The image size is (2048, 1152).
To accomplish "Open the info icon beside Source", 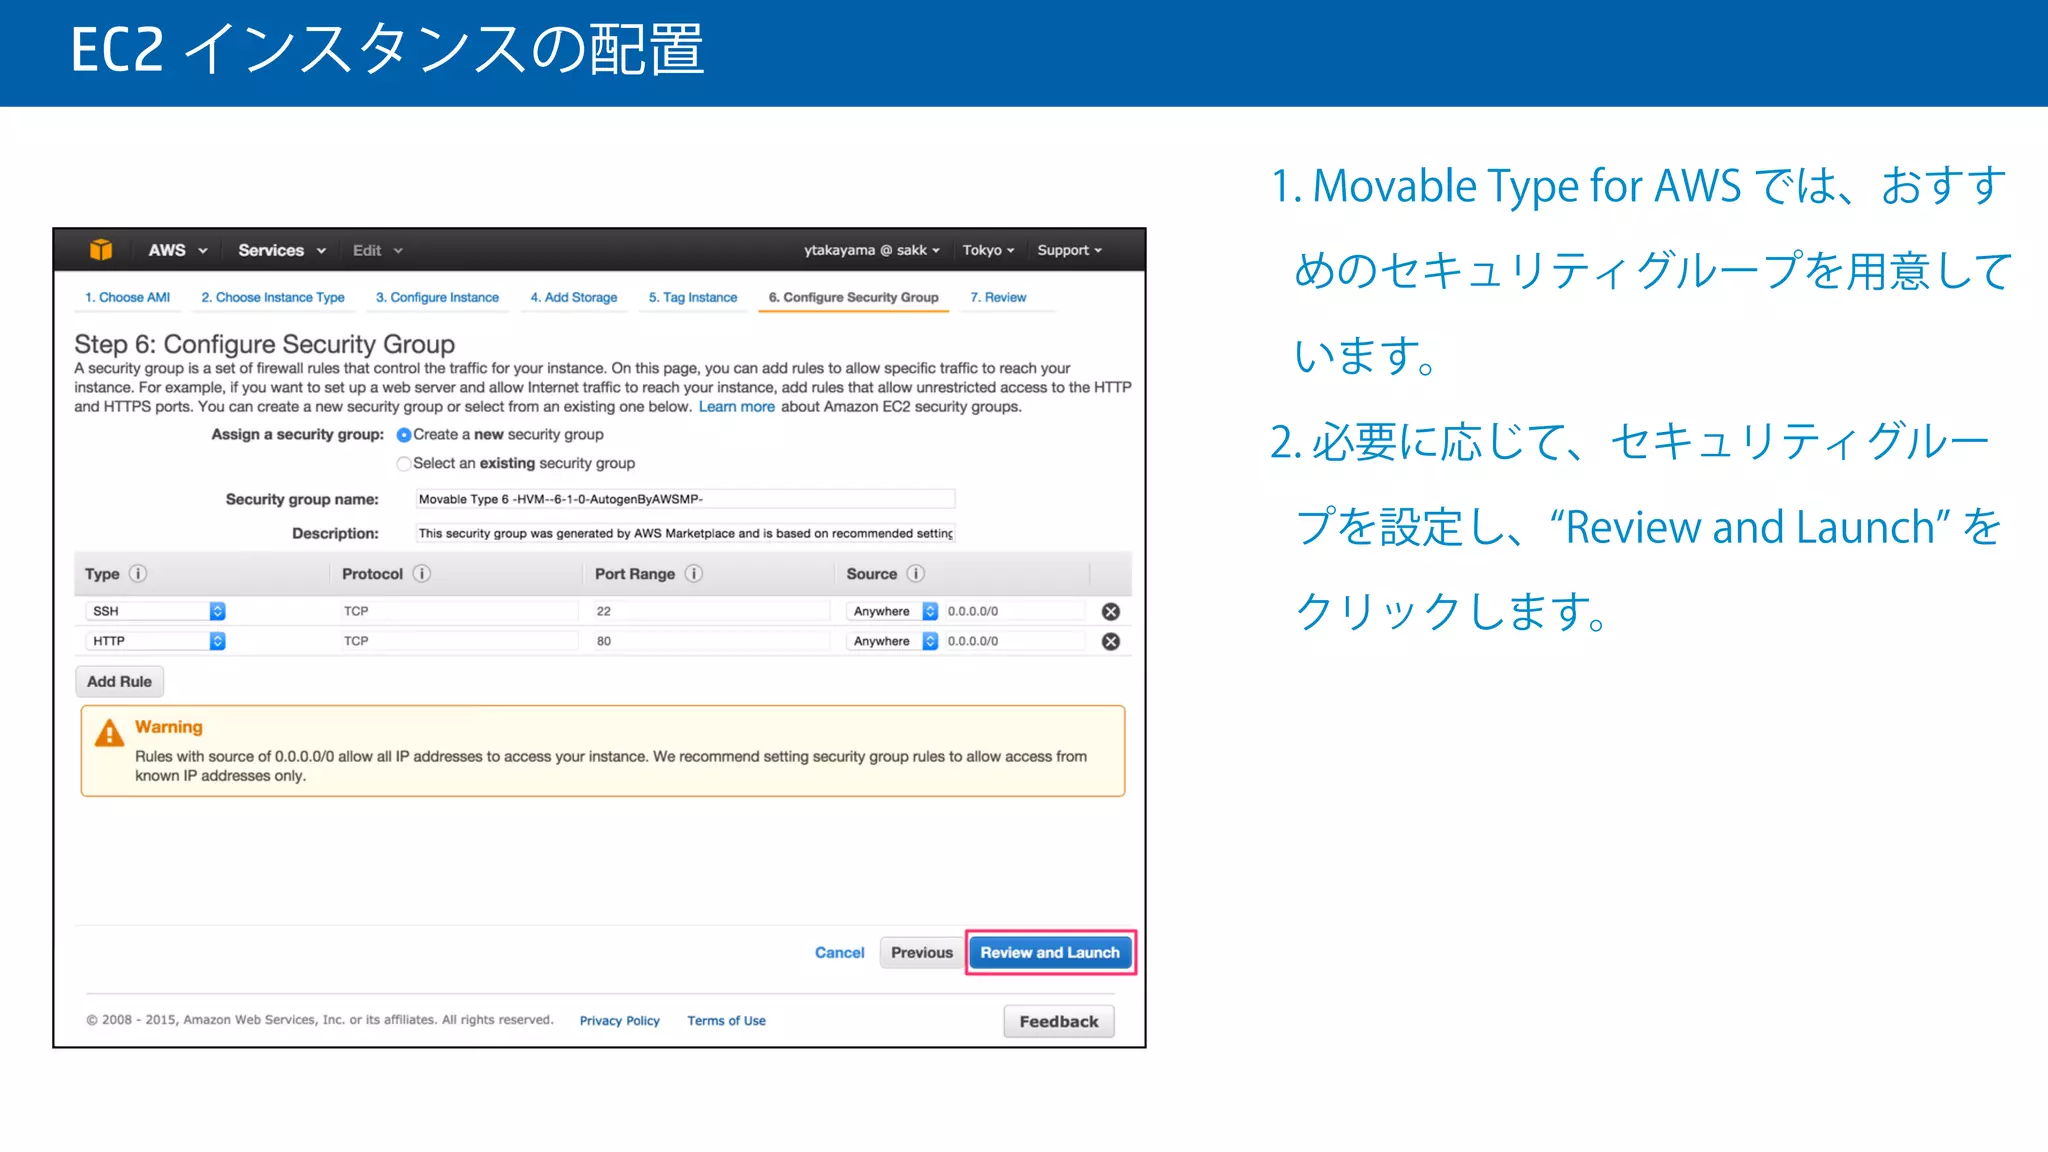I will (x=916, y=574).
